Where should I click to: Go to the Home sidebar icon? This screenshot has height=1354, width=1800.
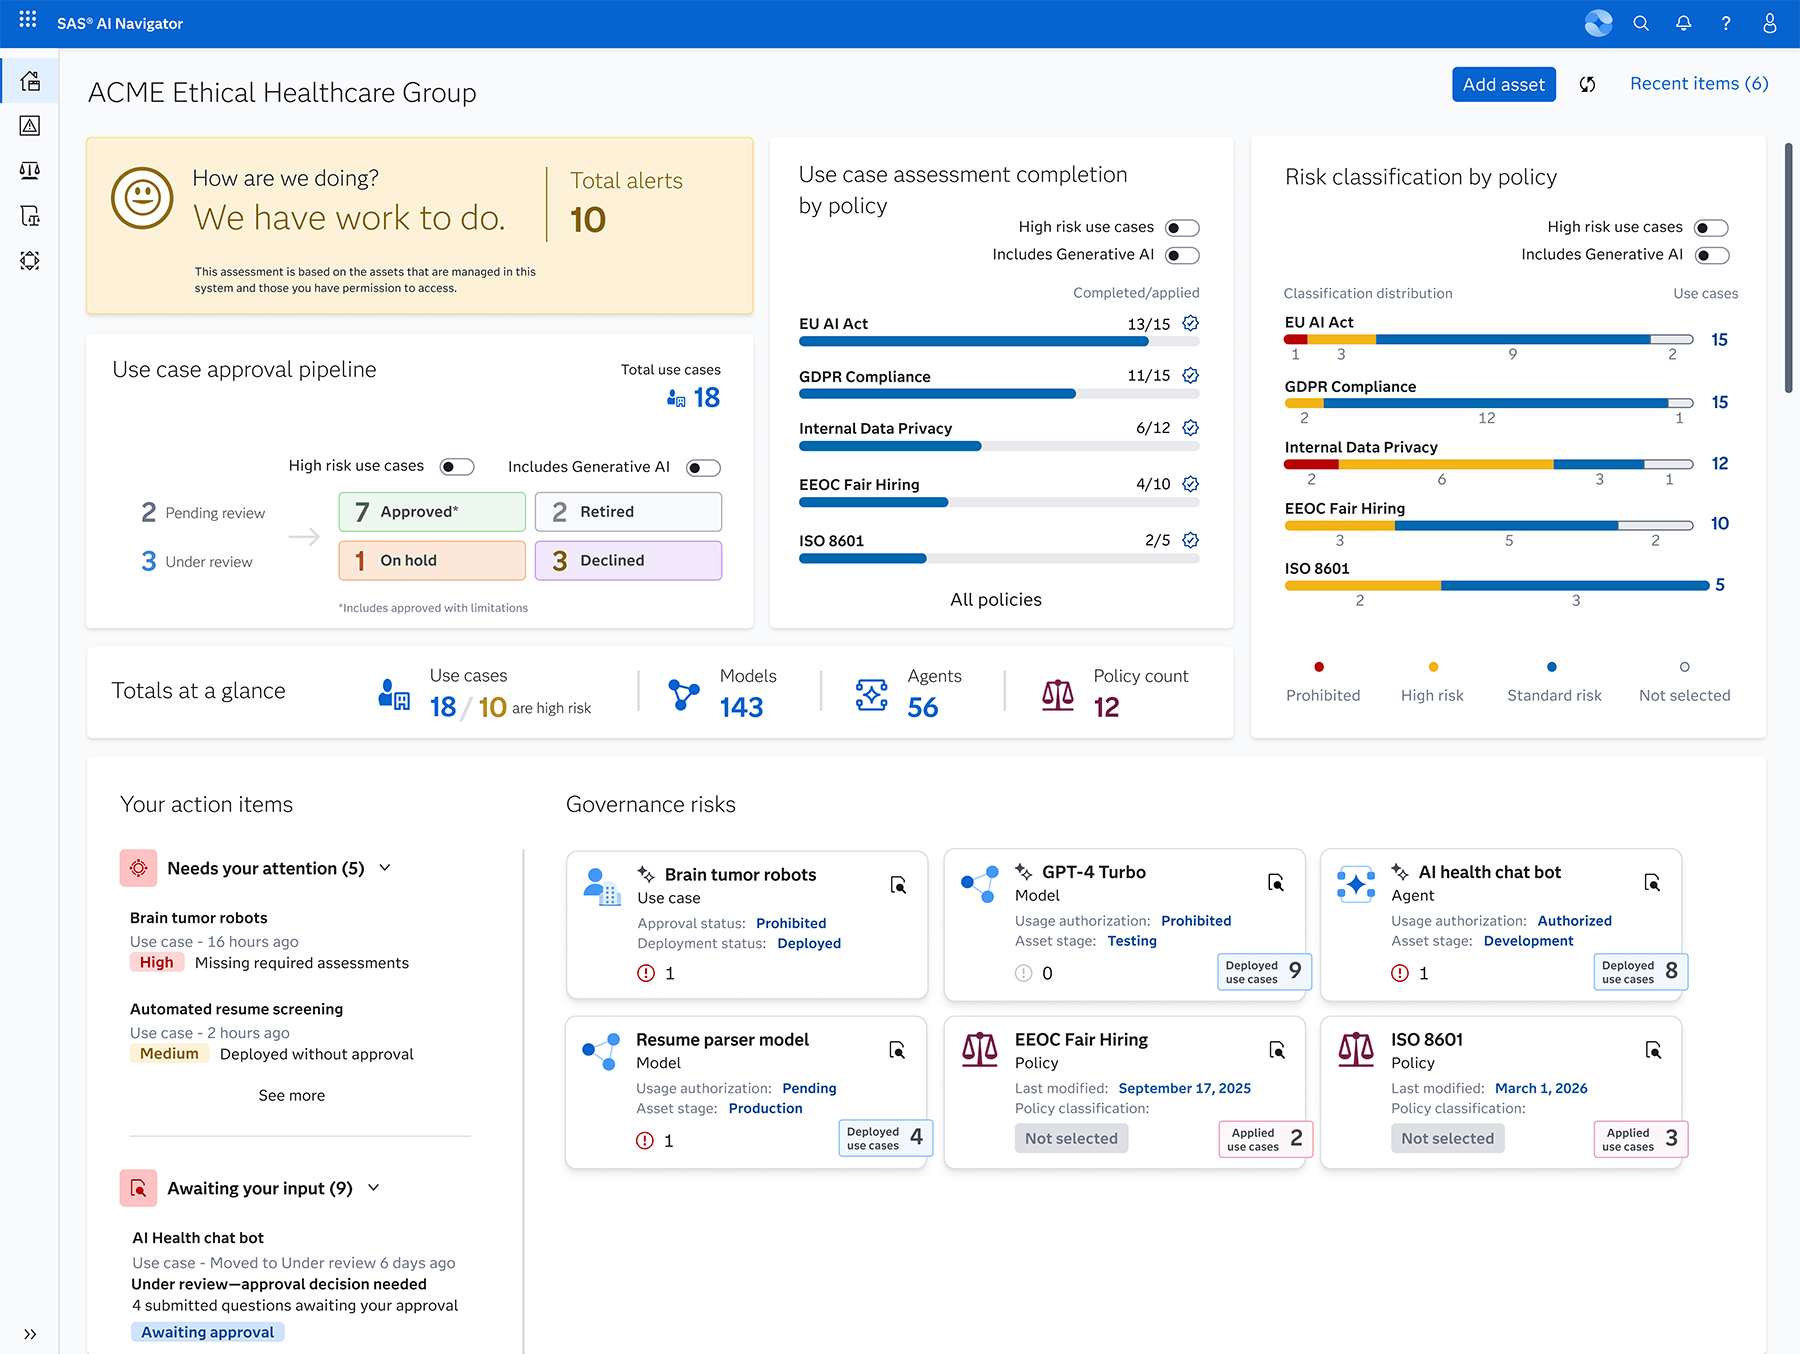30,81
